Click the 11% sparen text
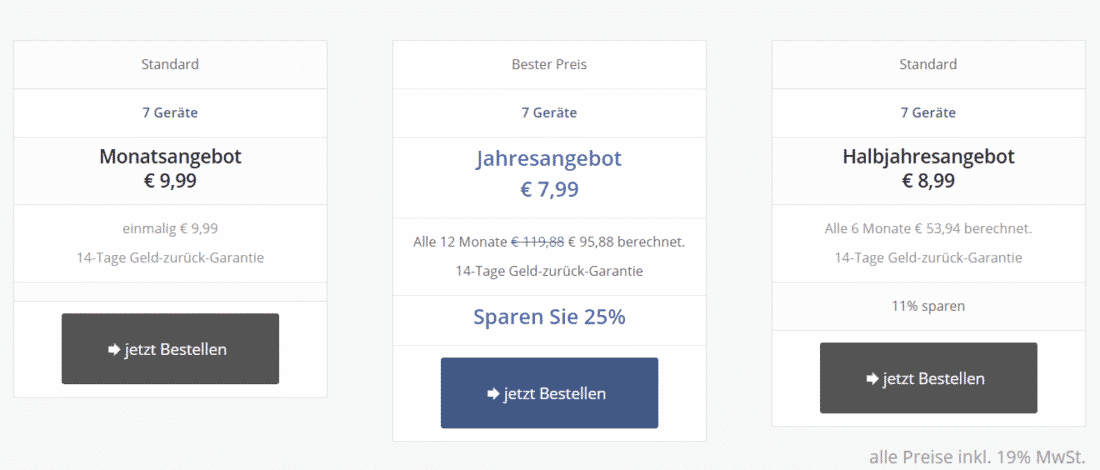This screenshot has width=1100, height=470. click(928, 306)
